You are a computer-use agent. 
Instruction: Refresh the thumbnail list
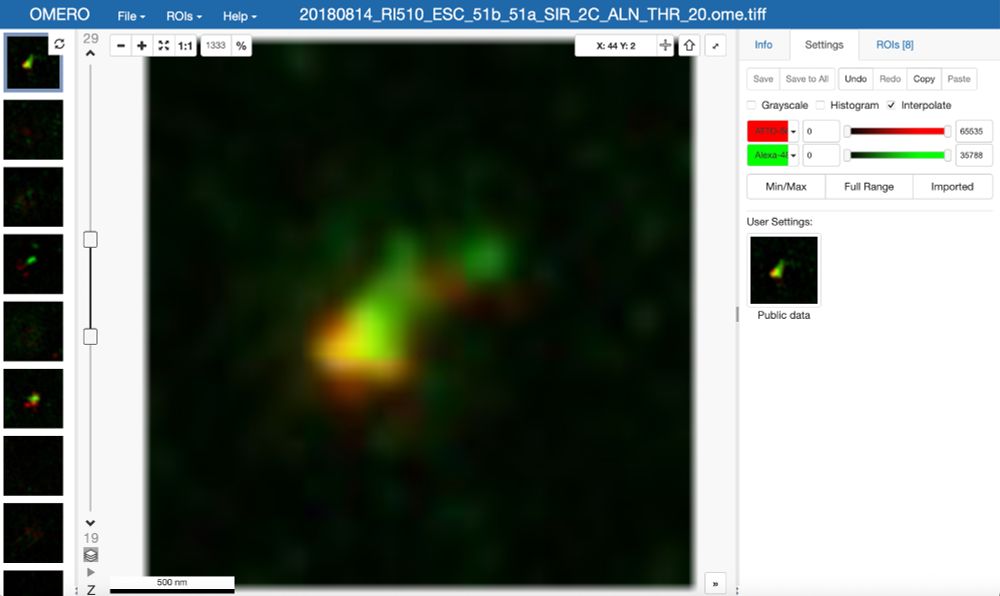click(59, 44)
